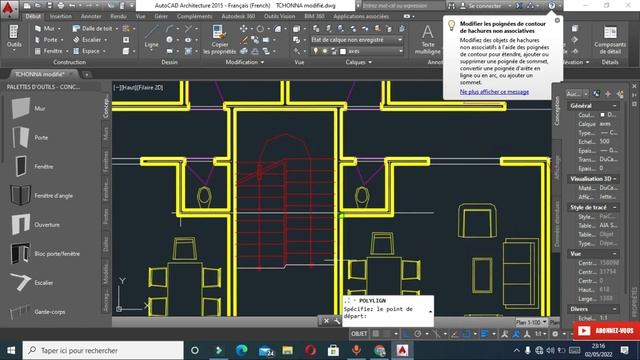Click Ne plus afficher ce message link
Screen dimensions: 640x360
pyautogui.click(x=494, y=92)
